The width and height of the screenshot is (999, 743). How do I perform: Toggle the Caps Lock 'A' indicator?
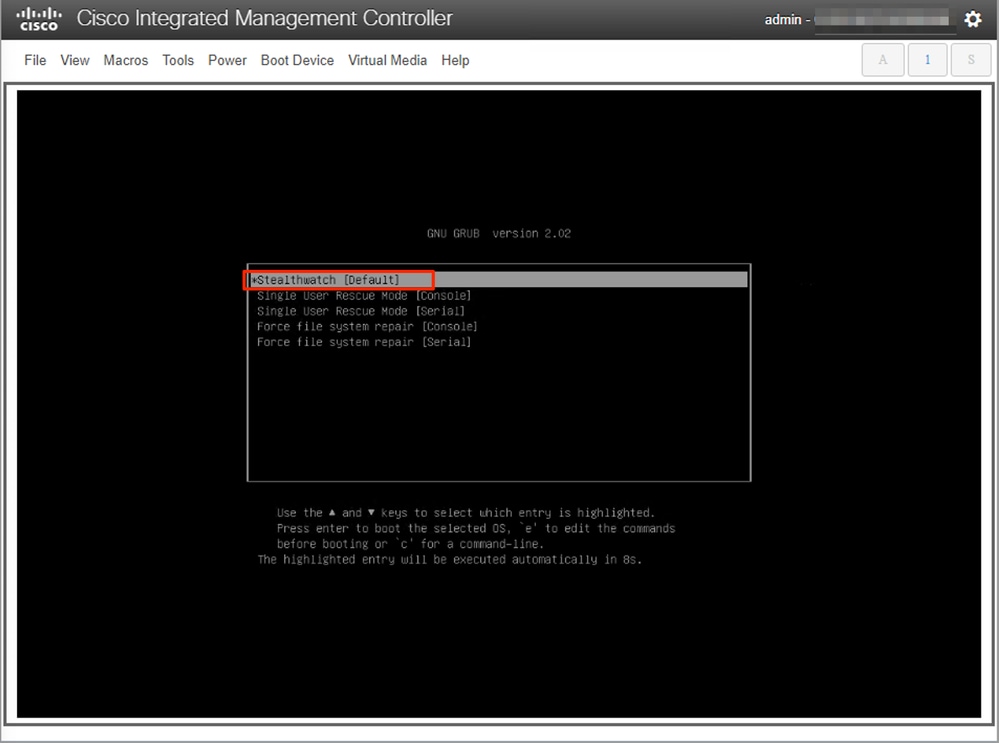[x=882, y=60]
